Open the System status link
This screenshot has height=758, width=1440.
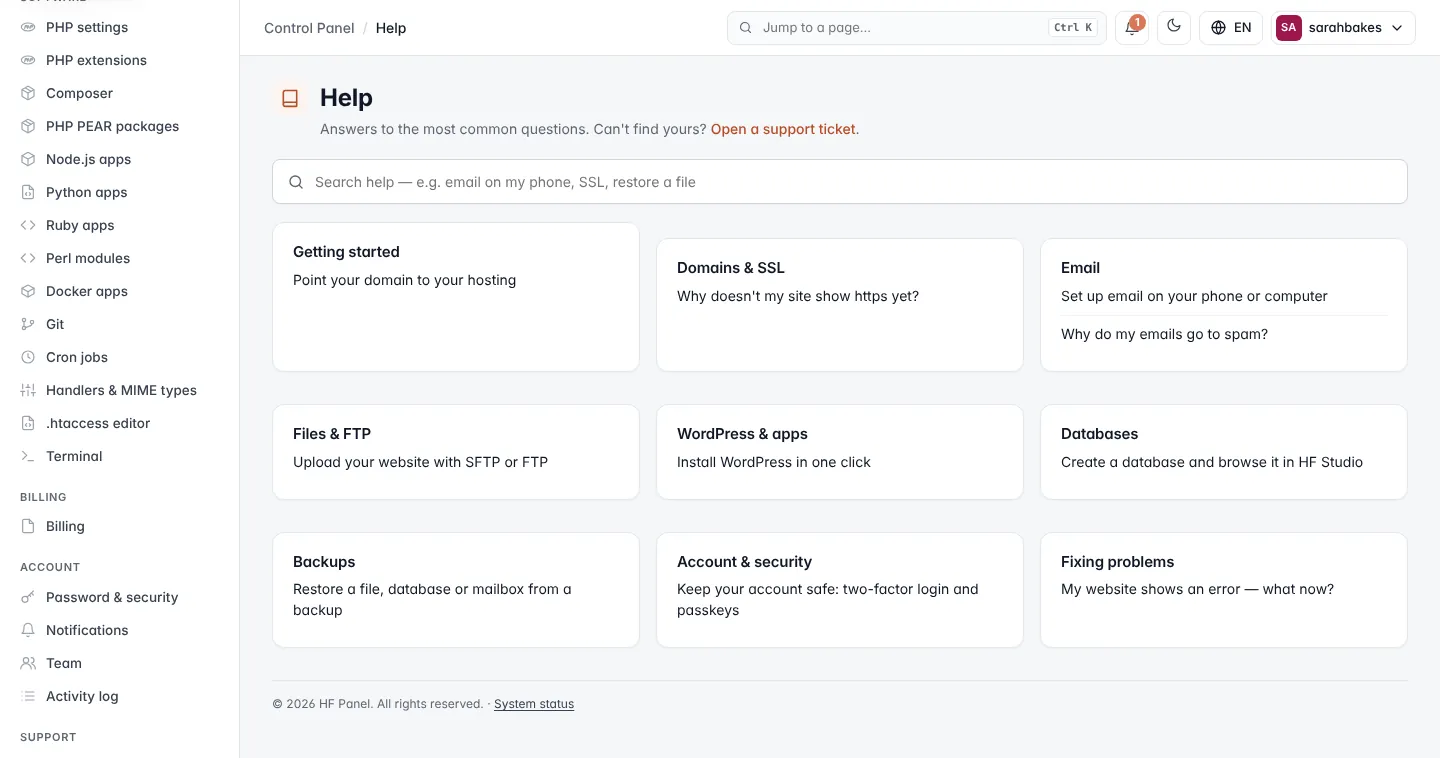534,704
